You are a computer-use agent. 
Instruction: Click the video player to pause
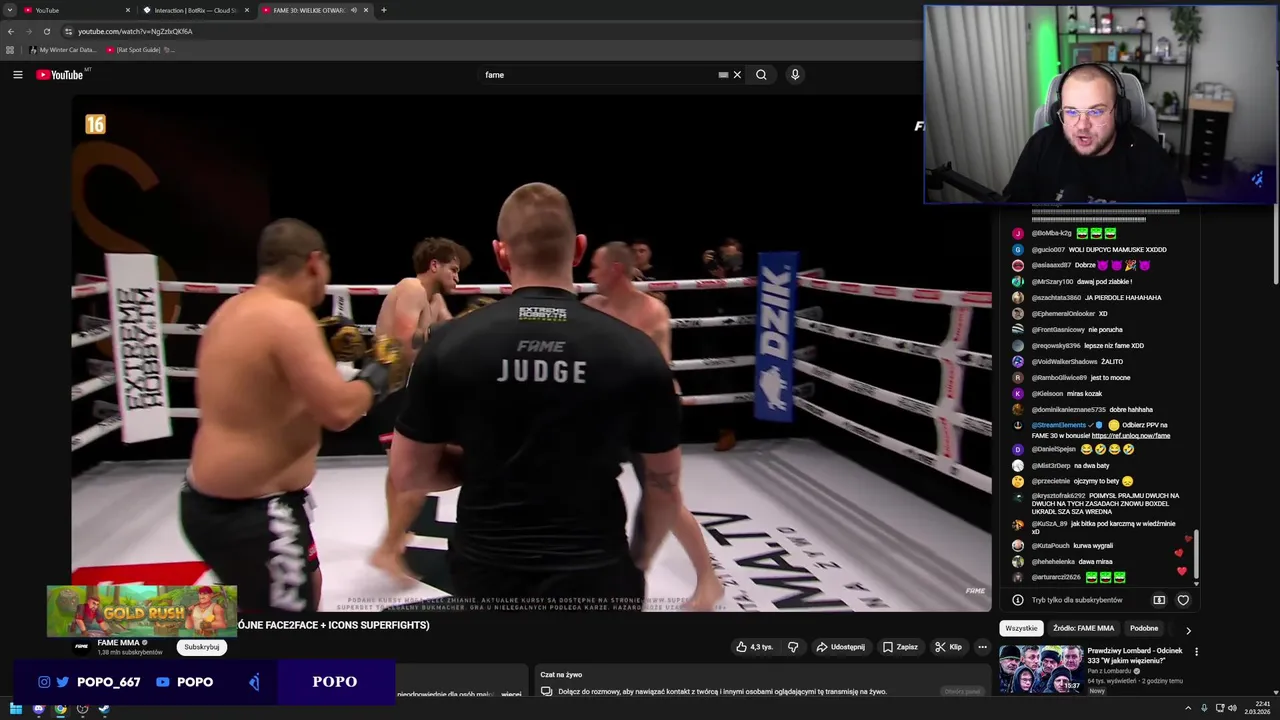point(531,353)
